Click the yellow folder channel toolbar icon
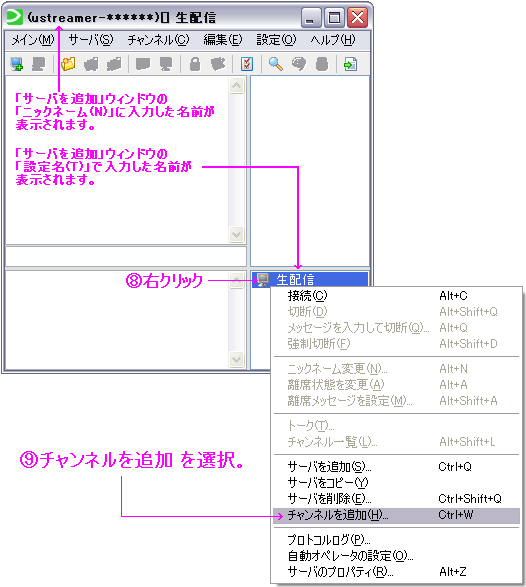526x587 pixels. tap(69, 64)
